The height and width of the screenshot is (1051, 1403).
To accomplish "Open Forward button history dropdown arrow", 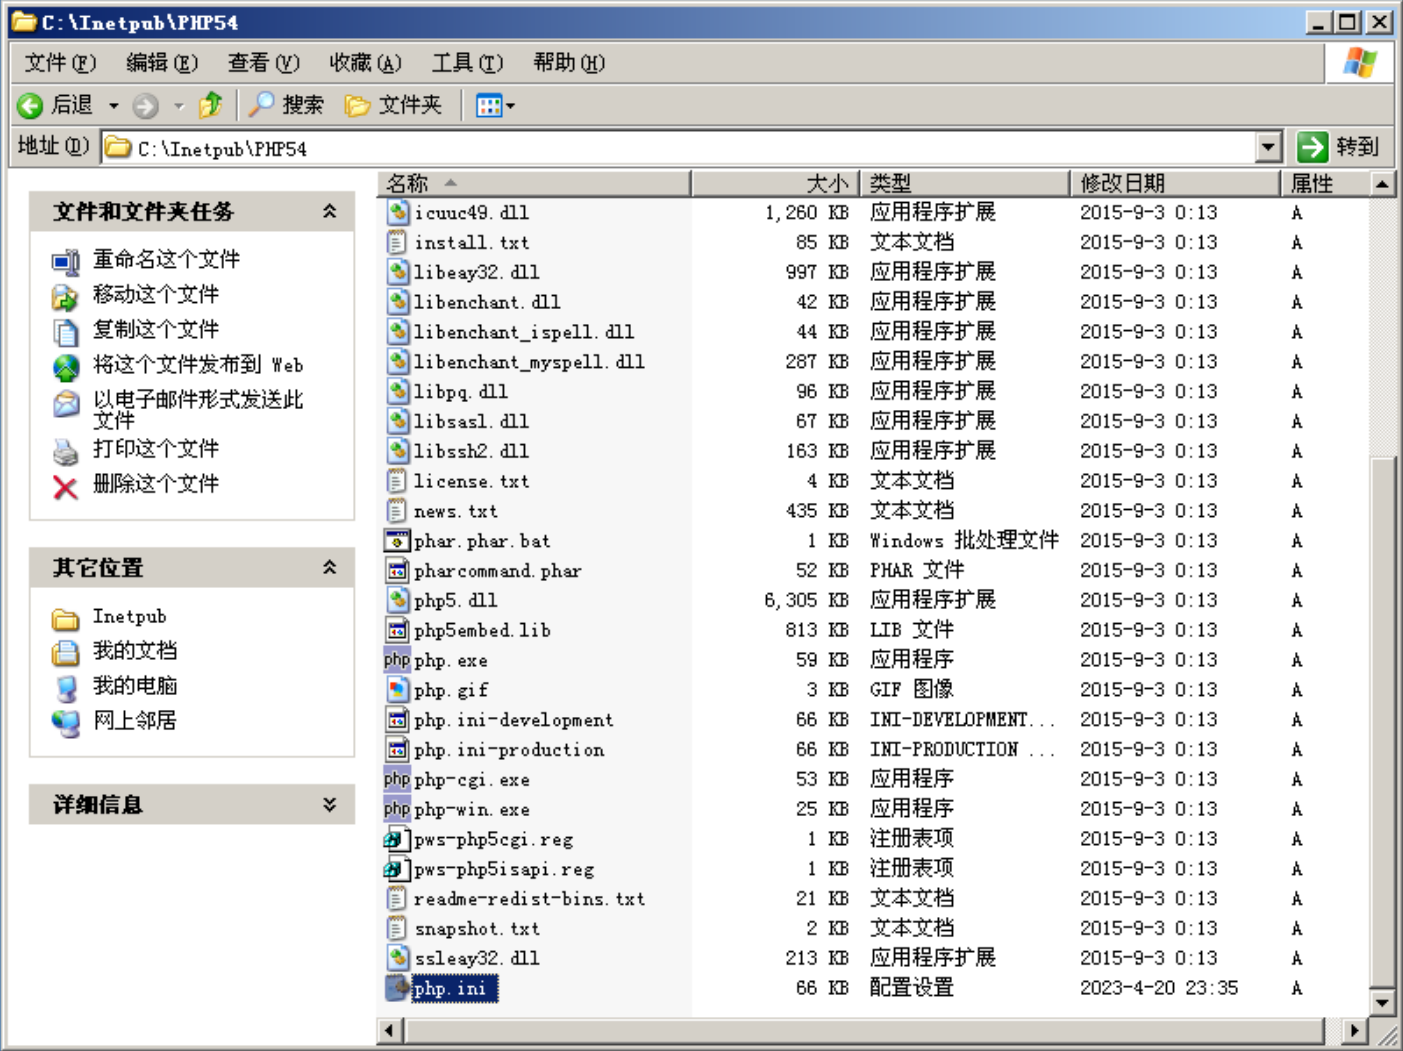I will point(179,105).
